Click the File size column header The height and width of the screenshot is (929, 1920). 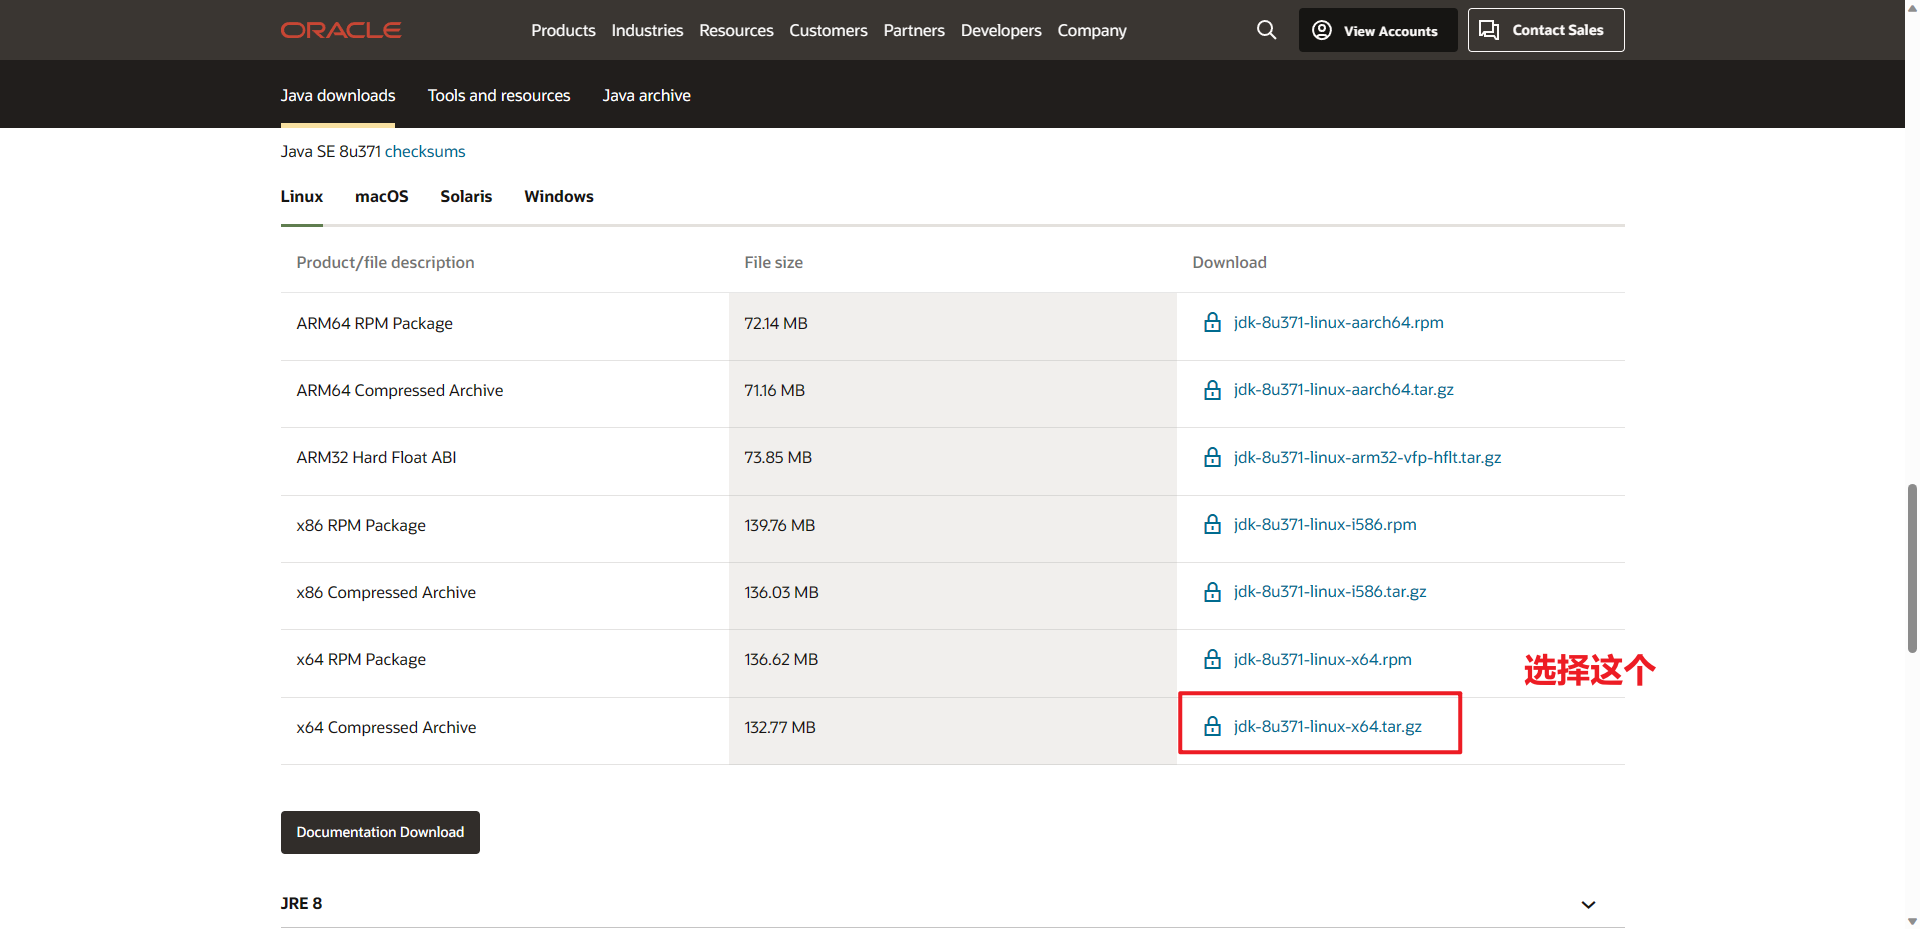(x=773, y=262)
